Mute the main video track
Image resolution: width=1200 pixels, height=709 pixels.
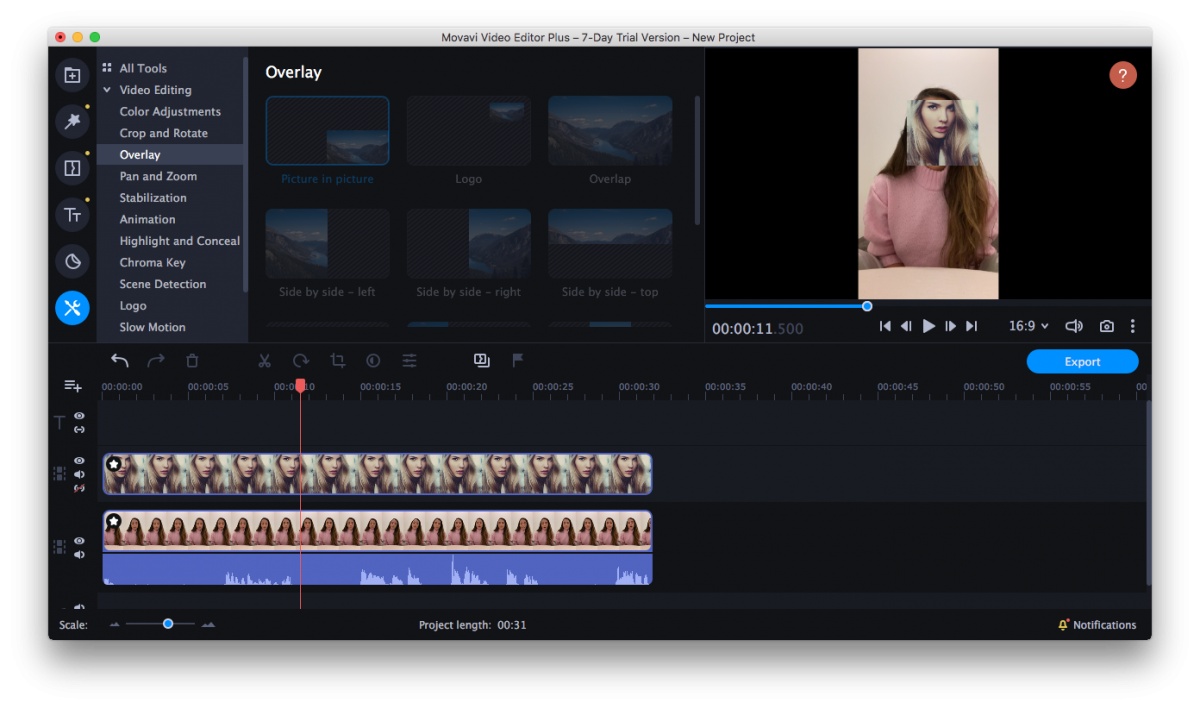(x=78, y=554)
